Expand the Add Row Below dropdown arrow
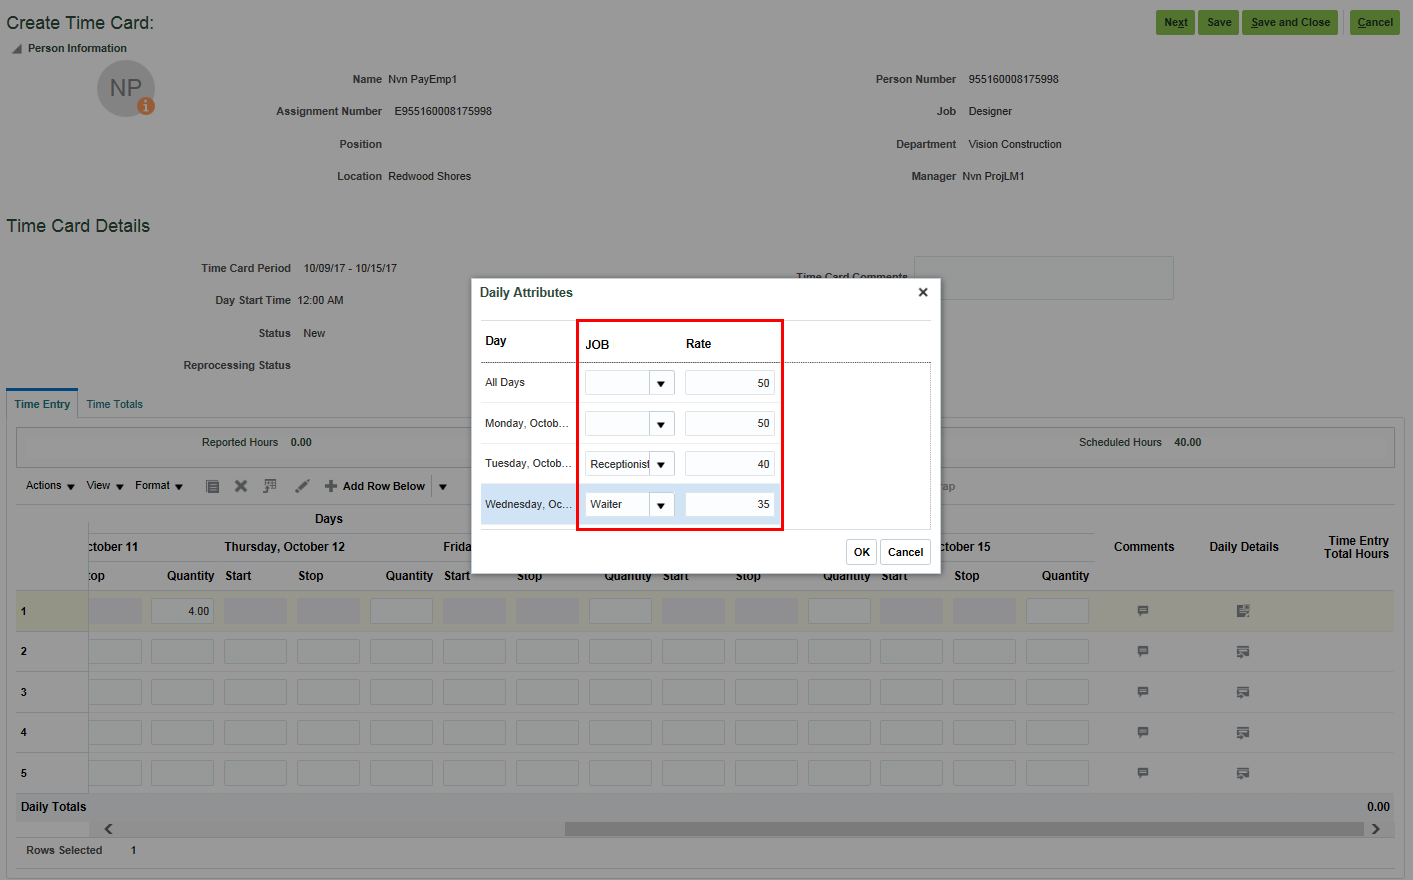 coord(441,486)
